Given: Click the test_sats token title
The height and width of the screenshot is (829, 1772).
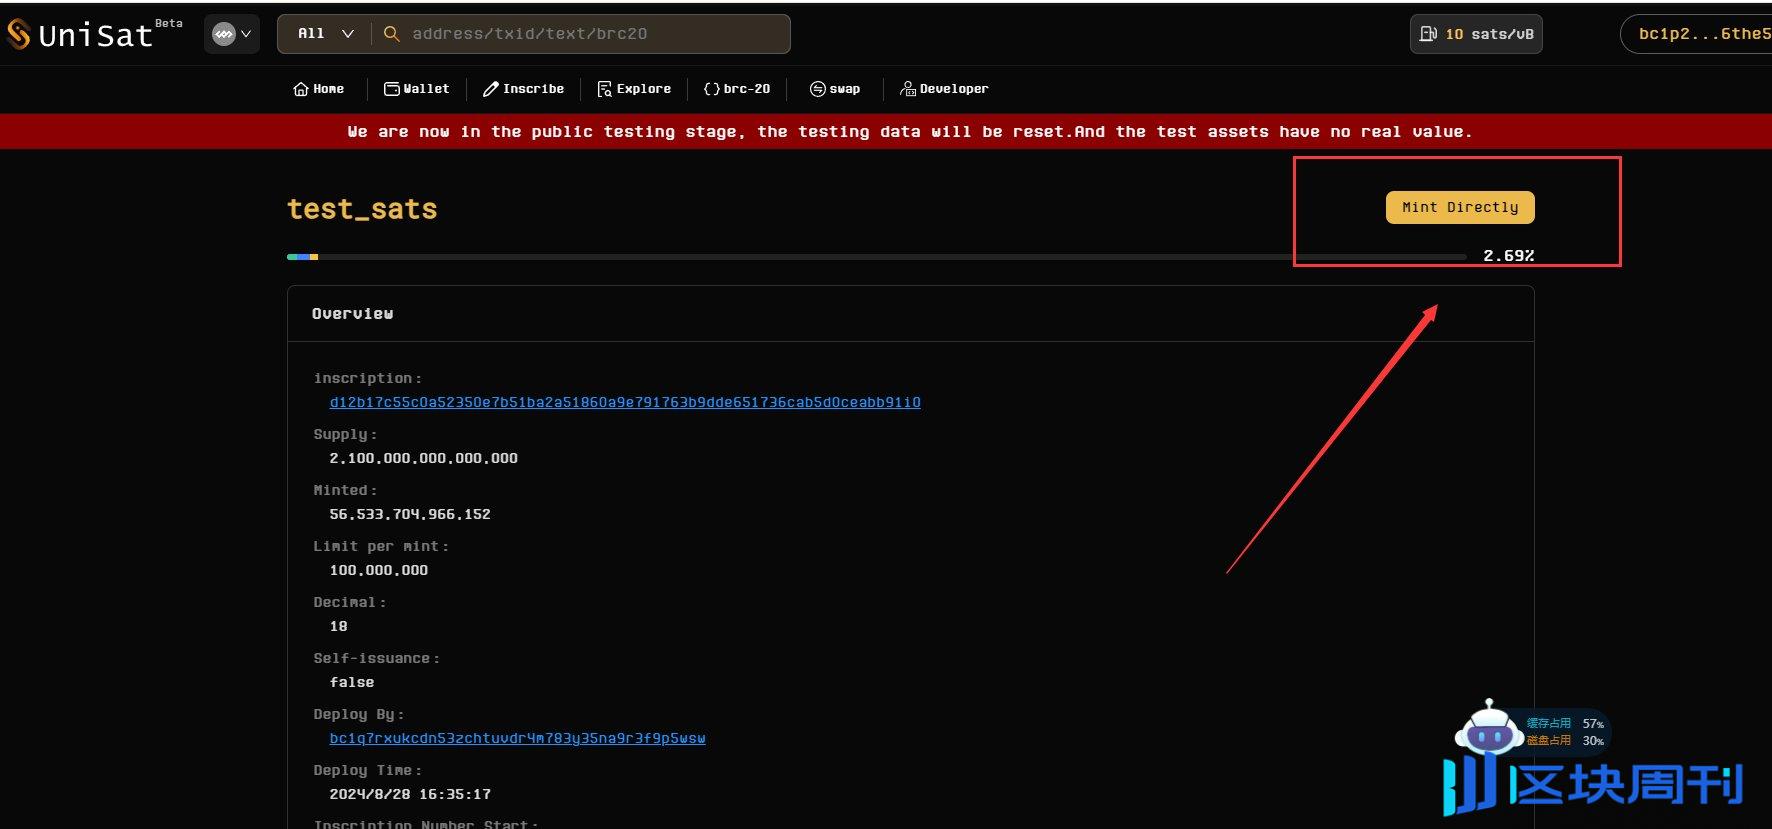Looking at the screenshot, I should [362, 208].
